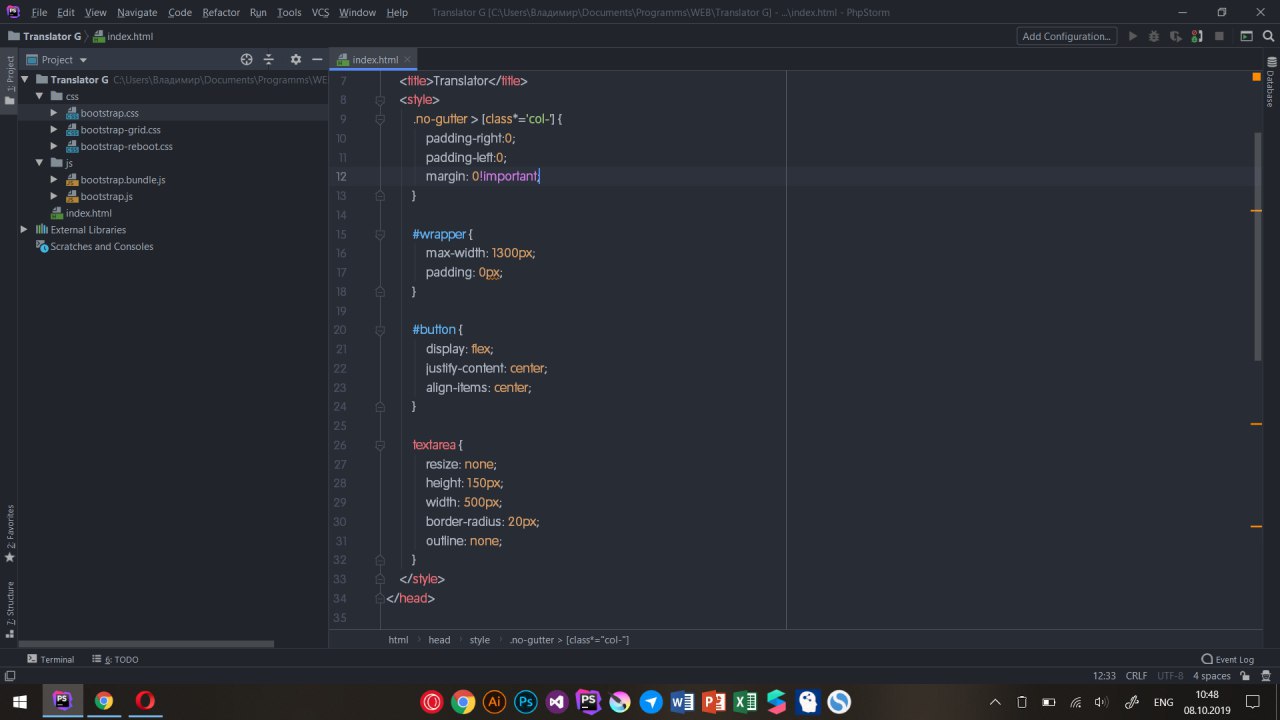The width and height of the screenshot is (1280, 720).
Task: Open the Project view dropdown
Action: click(x=83, y=60)
